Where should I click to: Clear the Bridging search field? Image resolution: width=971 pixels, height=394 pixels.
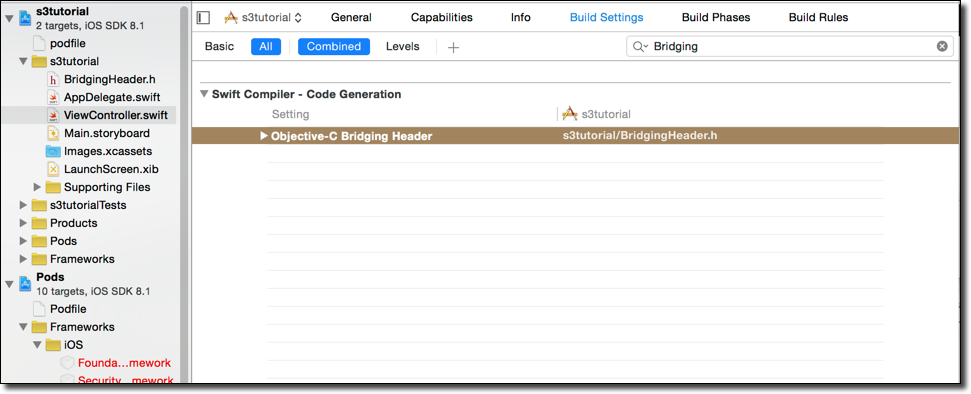(x=942, y=46)
